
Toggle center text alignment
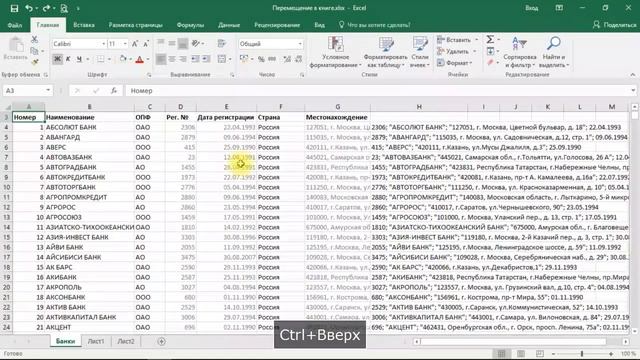[x=172, y=60]
